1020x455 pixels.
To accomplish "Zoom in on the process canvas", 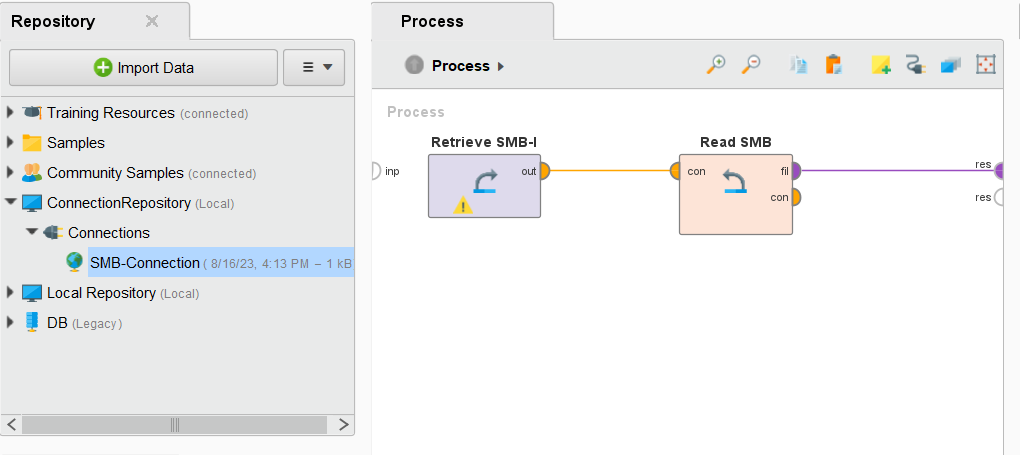I will pos(716,65).
